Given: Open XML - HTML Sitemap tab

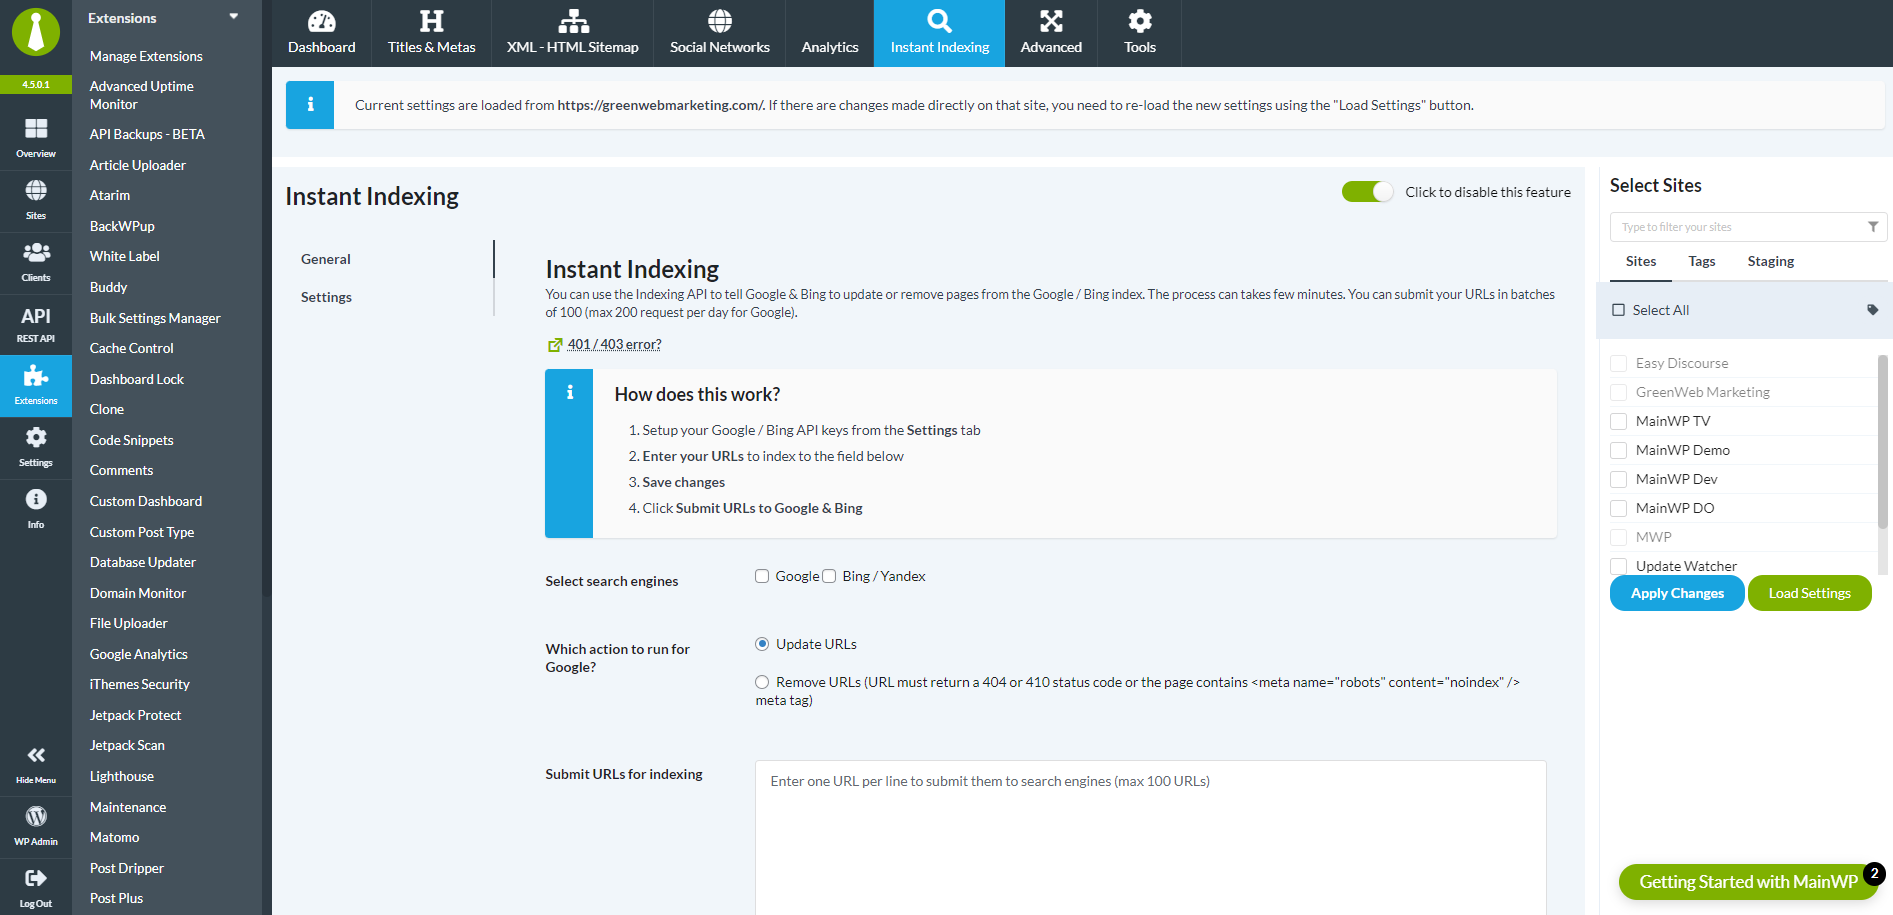Looking at the screenshot, I should coord(572,33).
